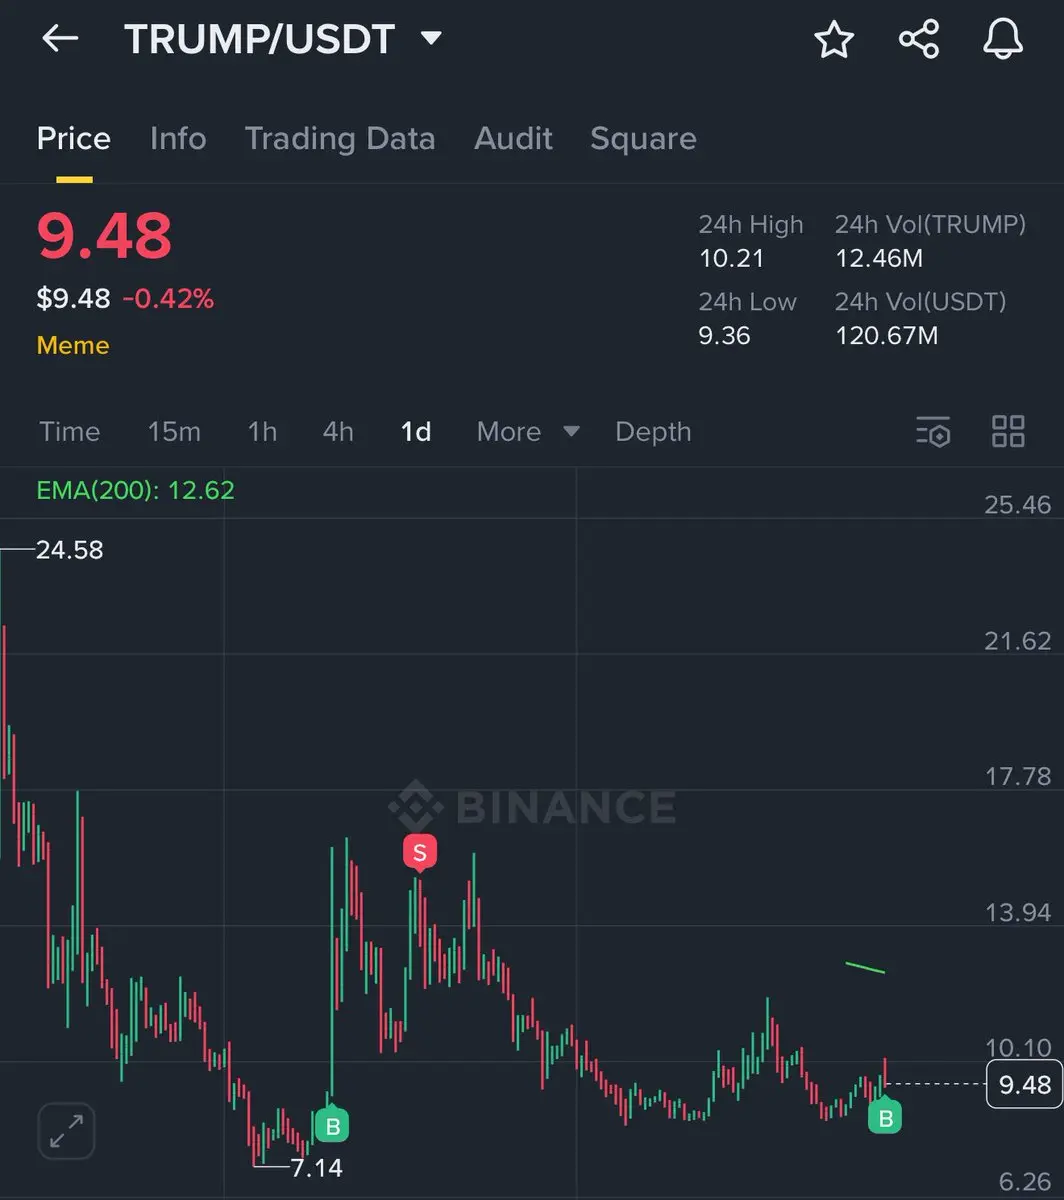
Task: Tap the 25.46 price axis label
Action: [1017, 504]
